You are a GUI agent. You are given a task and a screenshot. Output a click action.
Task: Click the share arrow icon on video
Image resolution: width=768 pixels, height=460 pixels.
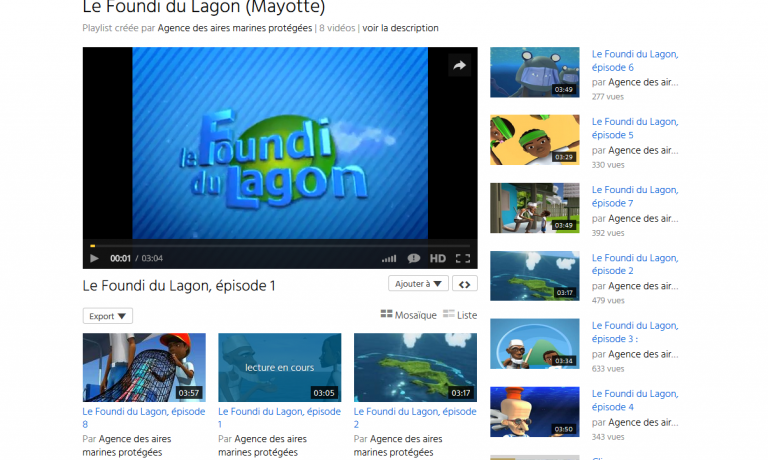point(459,65)
